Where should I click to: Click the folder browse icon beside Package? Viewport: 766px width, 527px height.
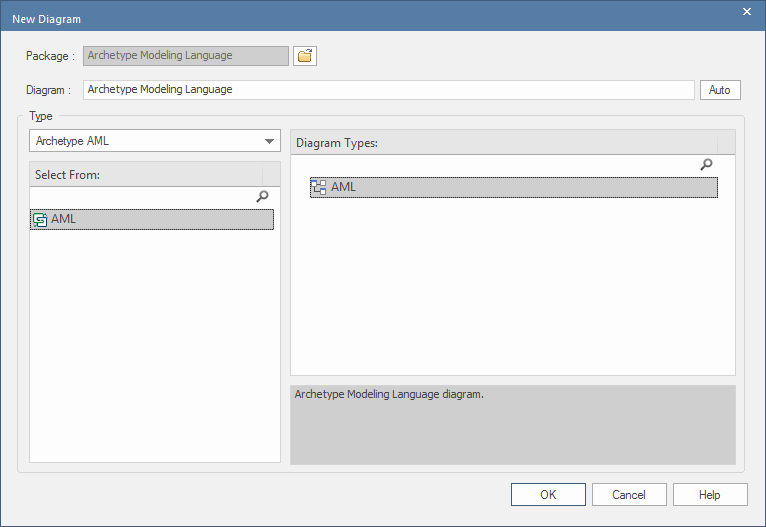tap(305, 56)
